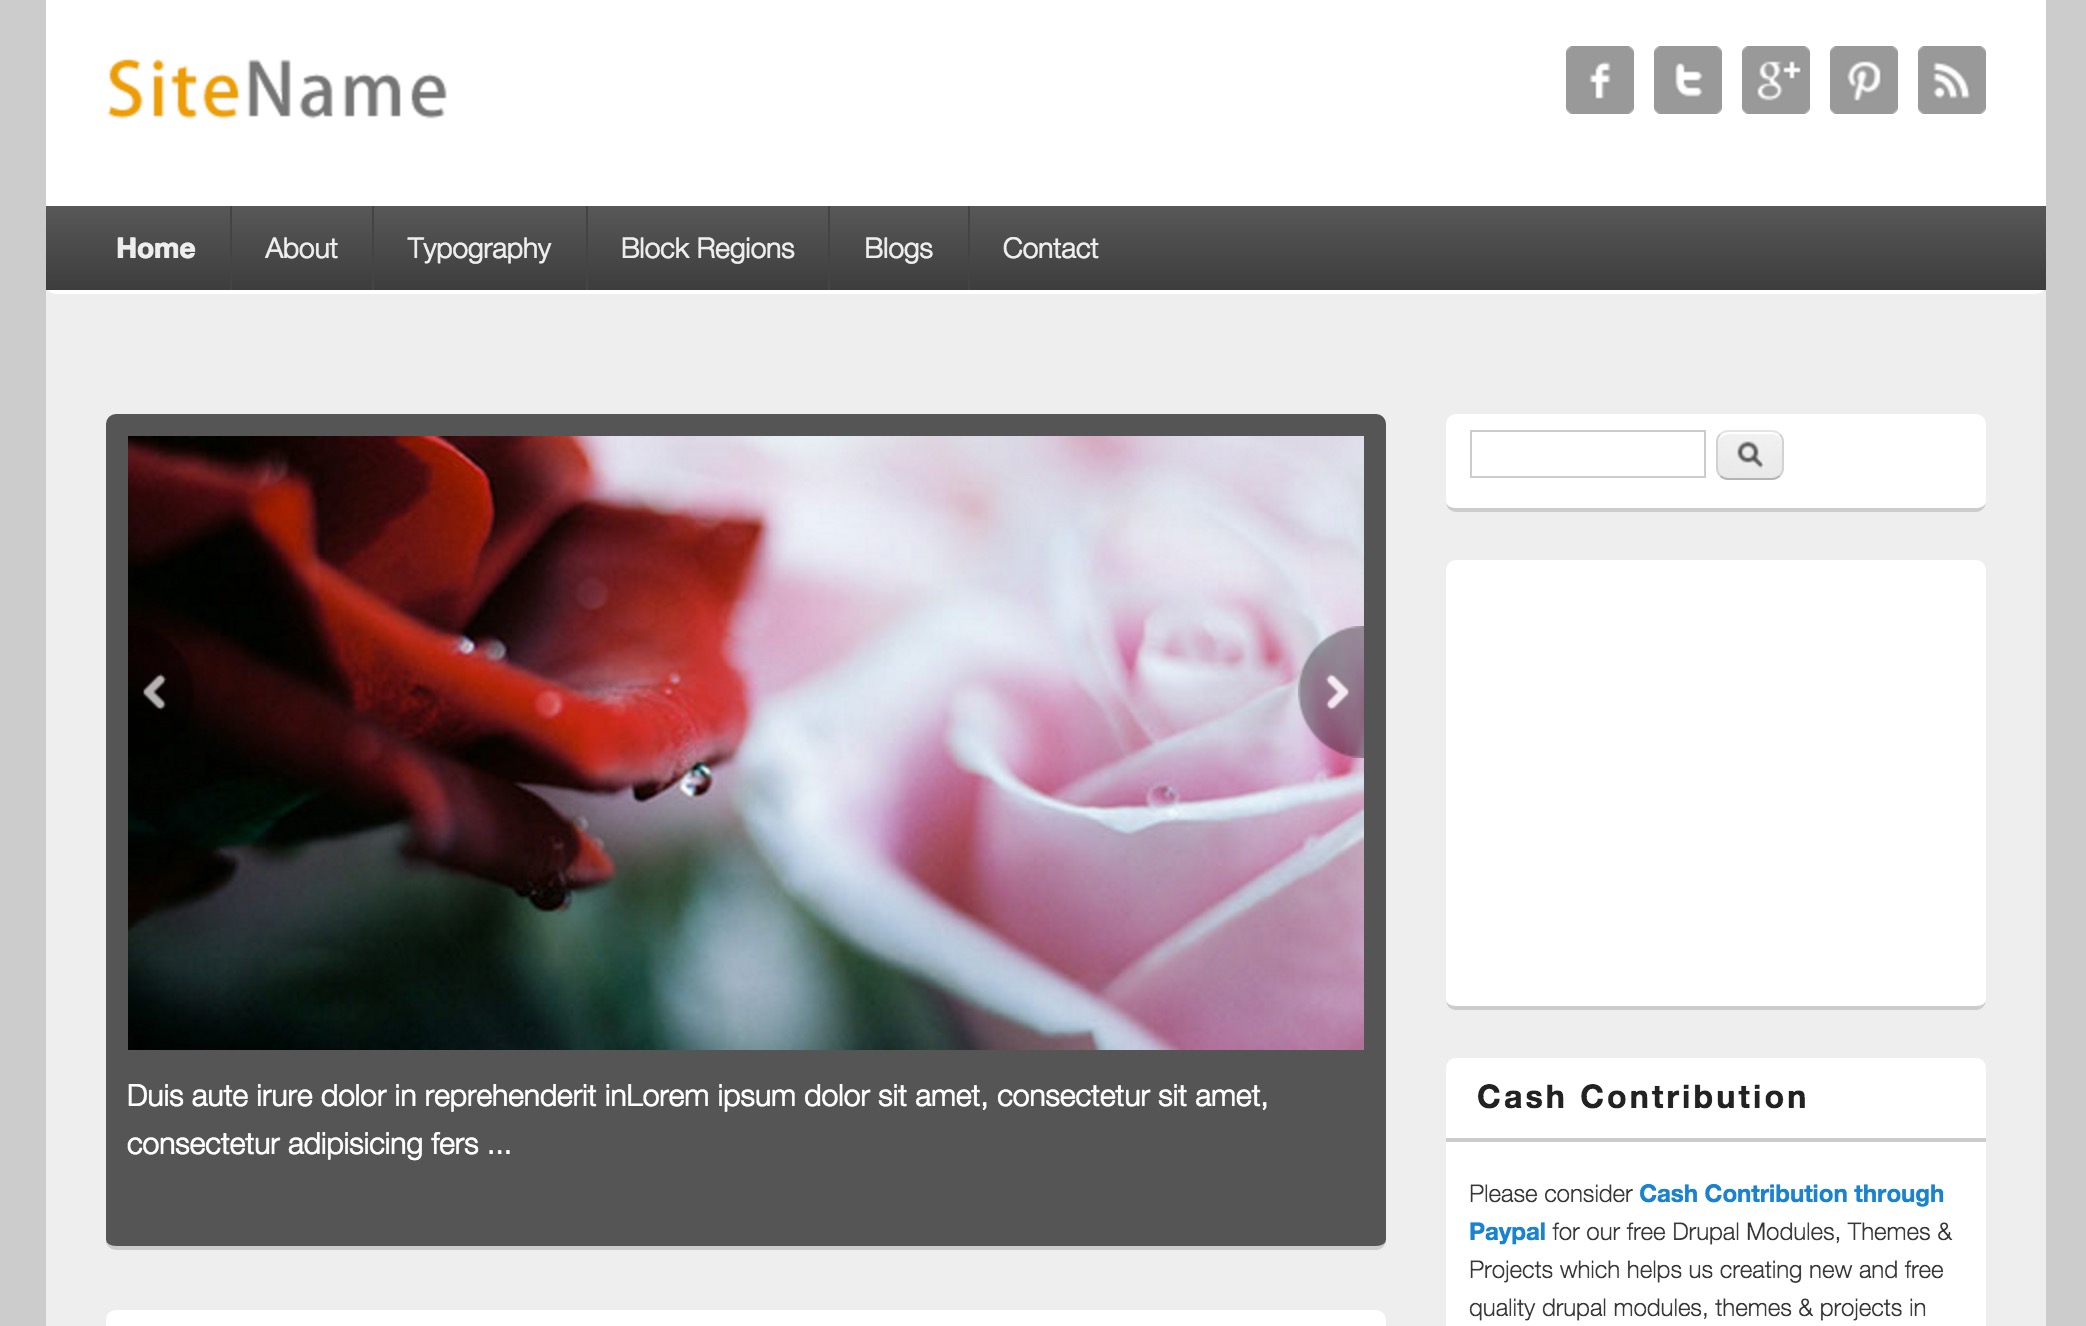Navigate to the Blogs page

(898, 248)
